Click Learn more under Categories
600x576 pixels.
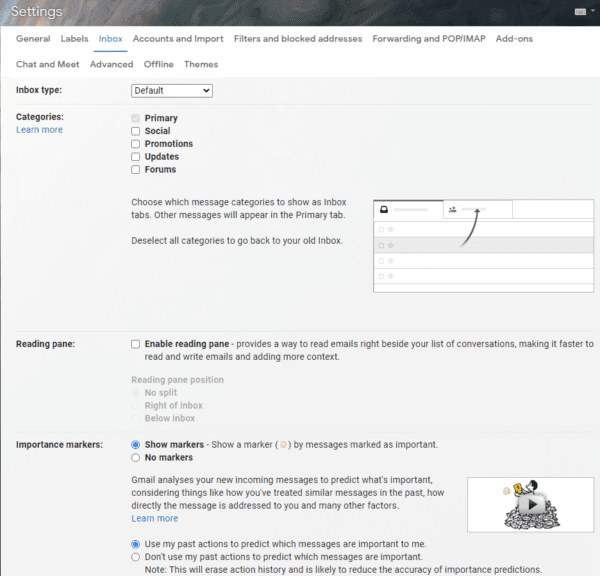39,130
